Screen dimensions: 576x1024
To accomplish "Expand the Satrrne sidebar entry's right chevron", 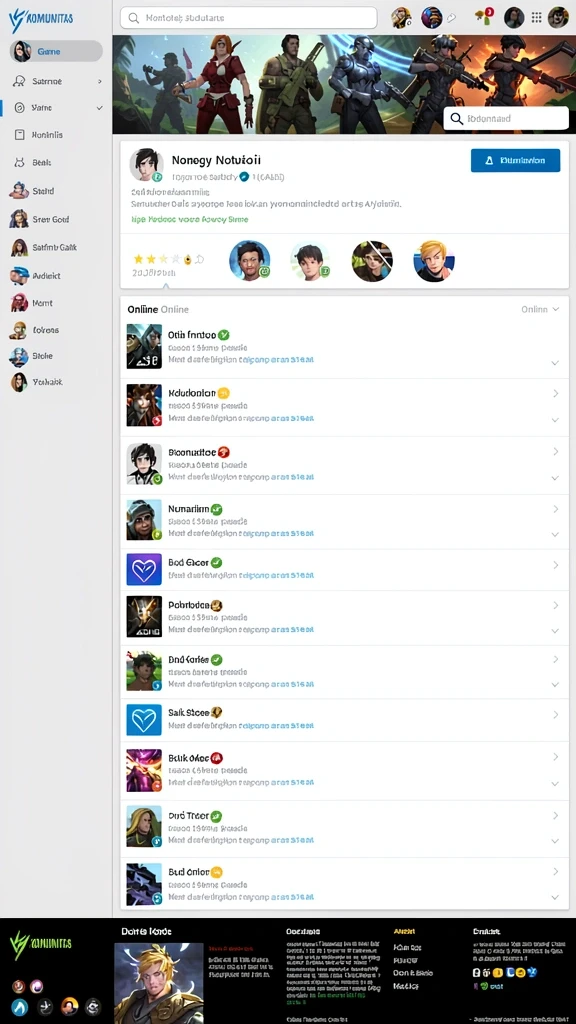I will tap(100, 82).
